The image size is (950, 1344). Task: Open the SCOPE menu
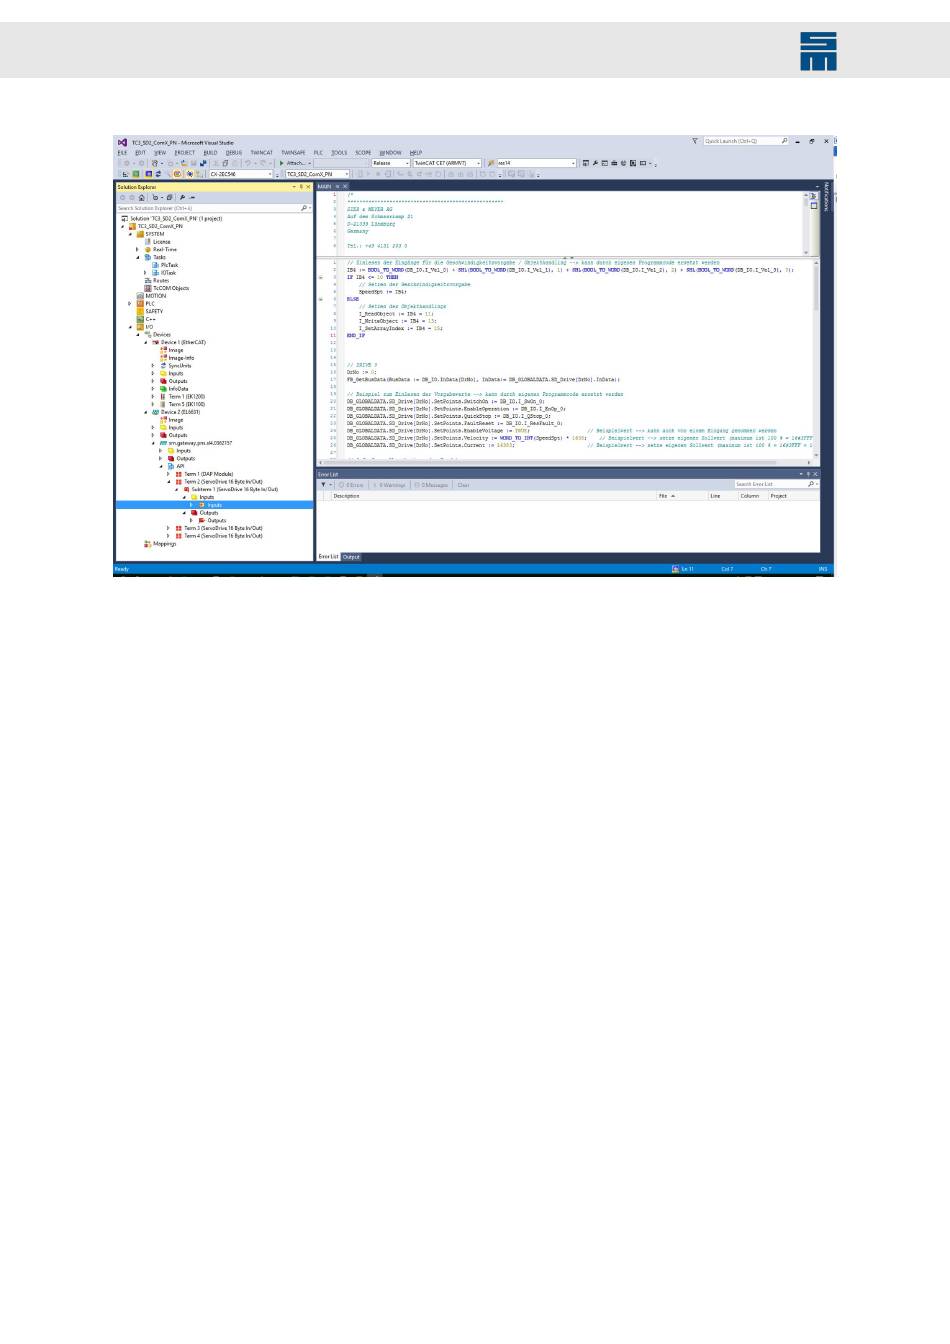pyautogui.click(x=363, y=153)
